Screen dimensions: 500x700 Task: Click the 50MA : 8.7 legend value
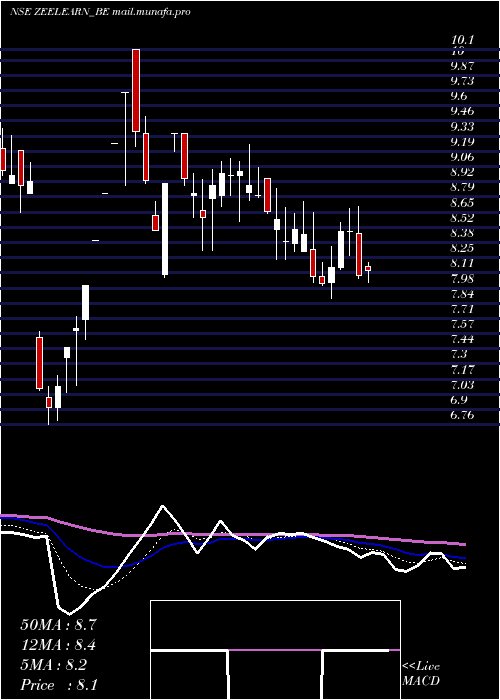[58, 625]
